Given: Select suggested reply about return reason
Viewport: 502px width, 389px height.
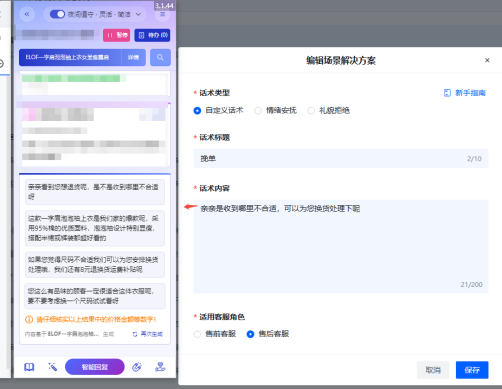Looking at the screenshot, I should pos(95,192).
